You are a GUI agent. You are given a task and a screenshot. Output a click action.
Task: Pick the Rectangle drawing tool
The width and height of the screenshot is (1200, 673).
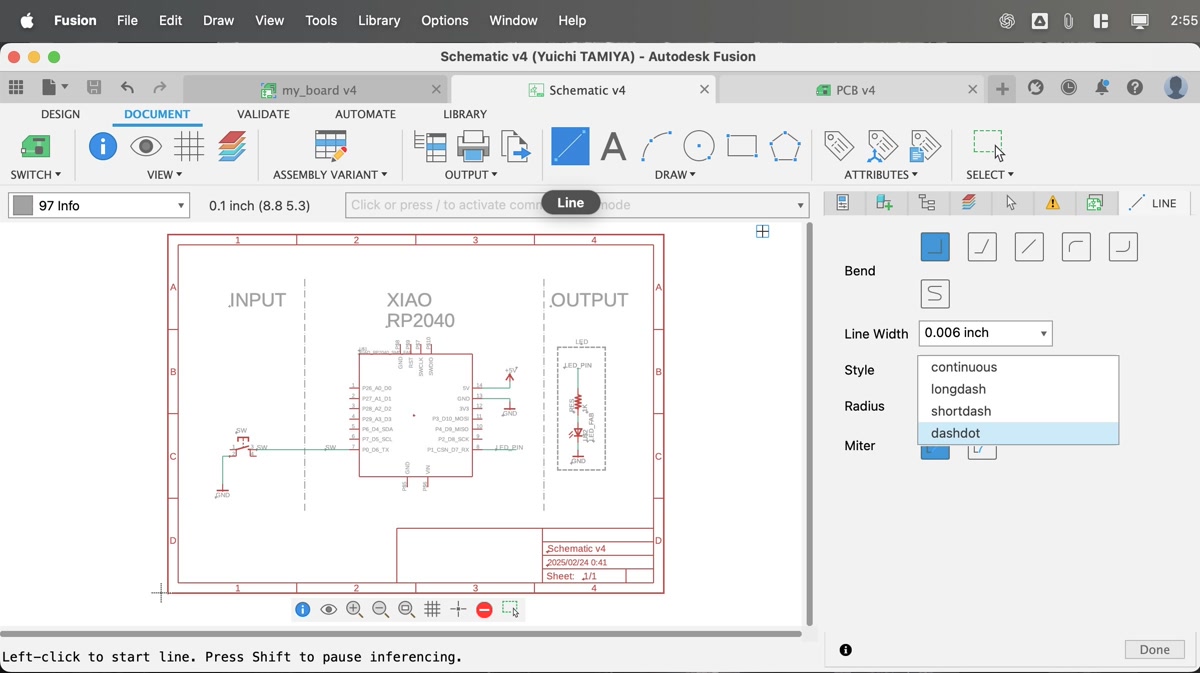742,147
